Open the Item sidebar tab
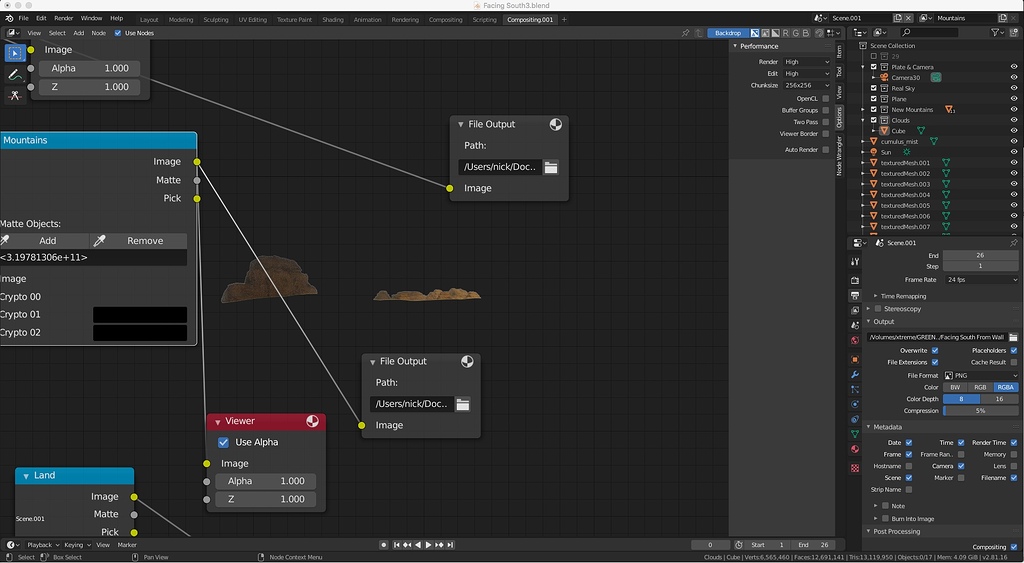This screenshot has height=563, width=1024. pos(840,52)
